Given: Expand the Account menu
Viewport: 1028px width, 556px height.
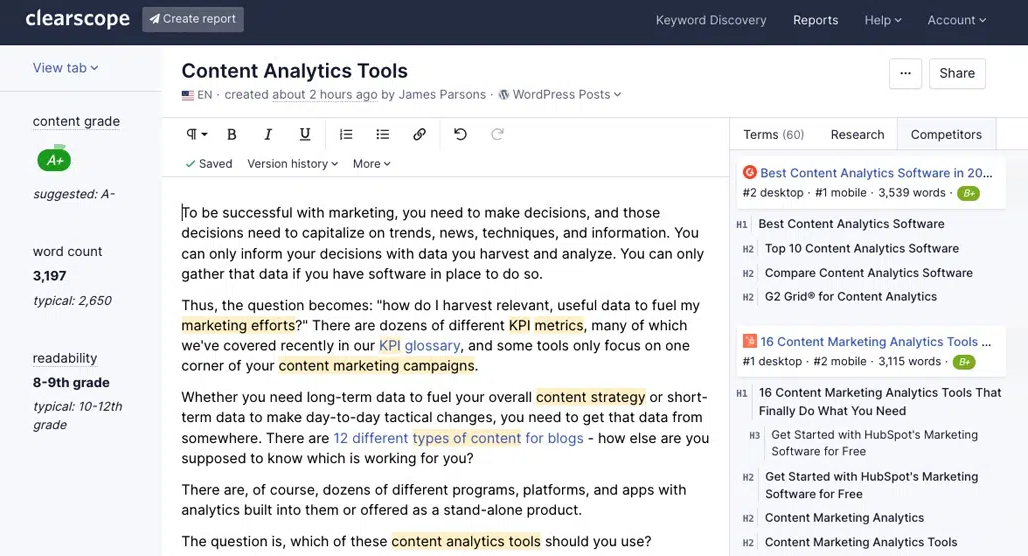Looking at the screenshot, I should click(957, 20).
